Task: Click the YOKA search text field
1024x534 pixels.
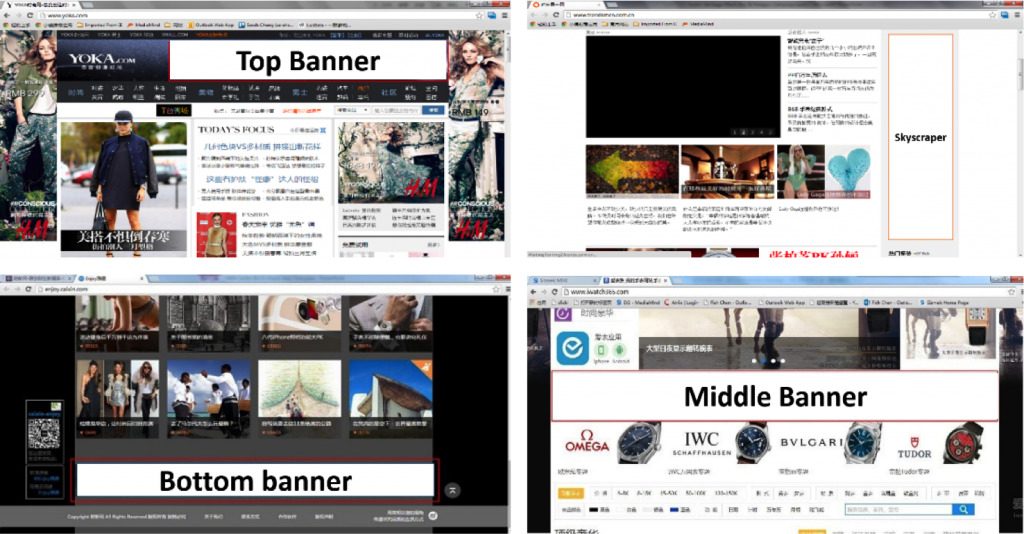Action: [x=396, y=110]
